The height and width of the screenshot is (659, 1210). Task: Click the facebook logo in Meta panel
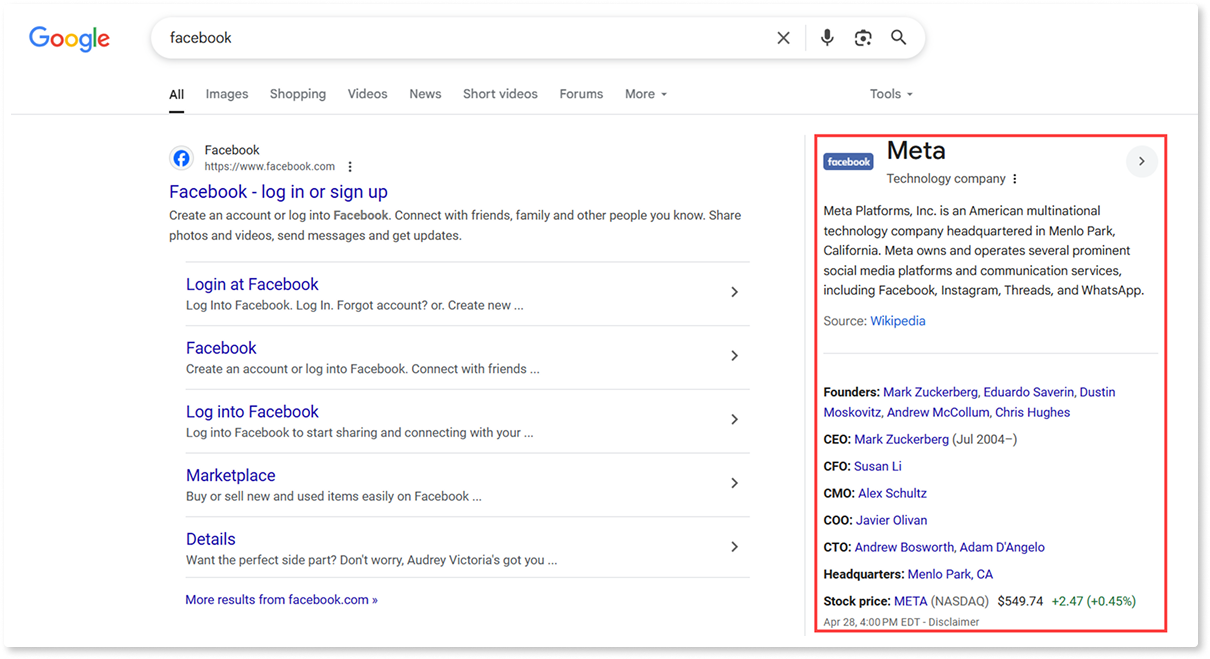(x=849, y=162)
